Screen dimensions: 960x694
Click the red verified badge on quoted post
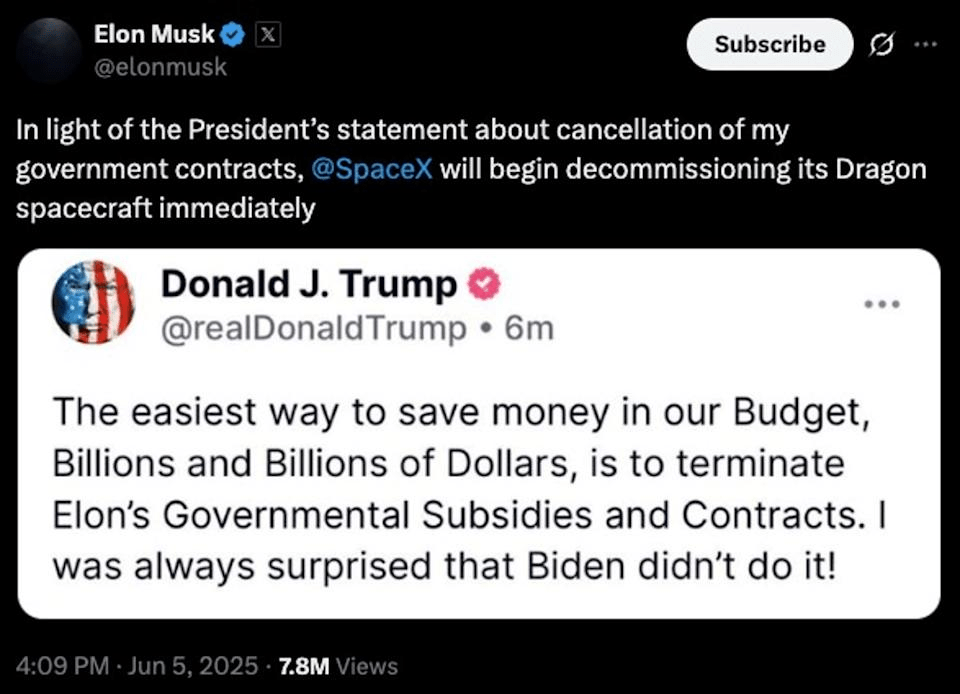pyautogui.click(x=484, y=286)
